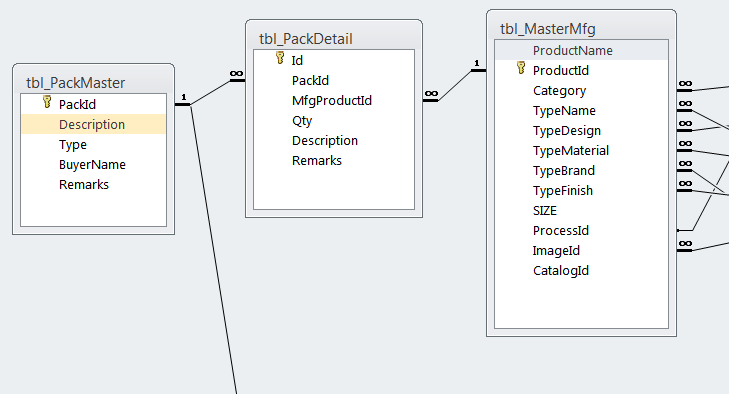Screen dimensions: 729x394
Task: Click the tbl_MasterMfg table header
Action: 581,28
